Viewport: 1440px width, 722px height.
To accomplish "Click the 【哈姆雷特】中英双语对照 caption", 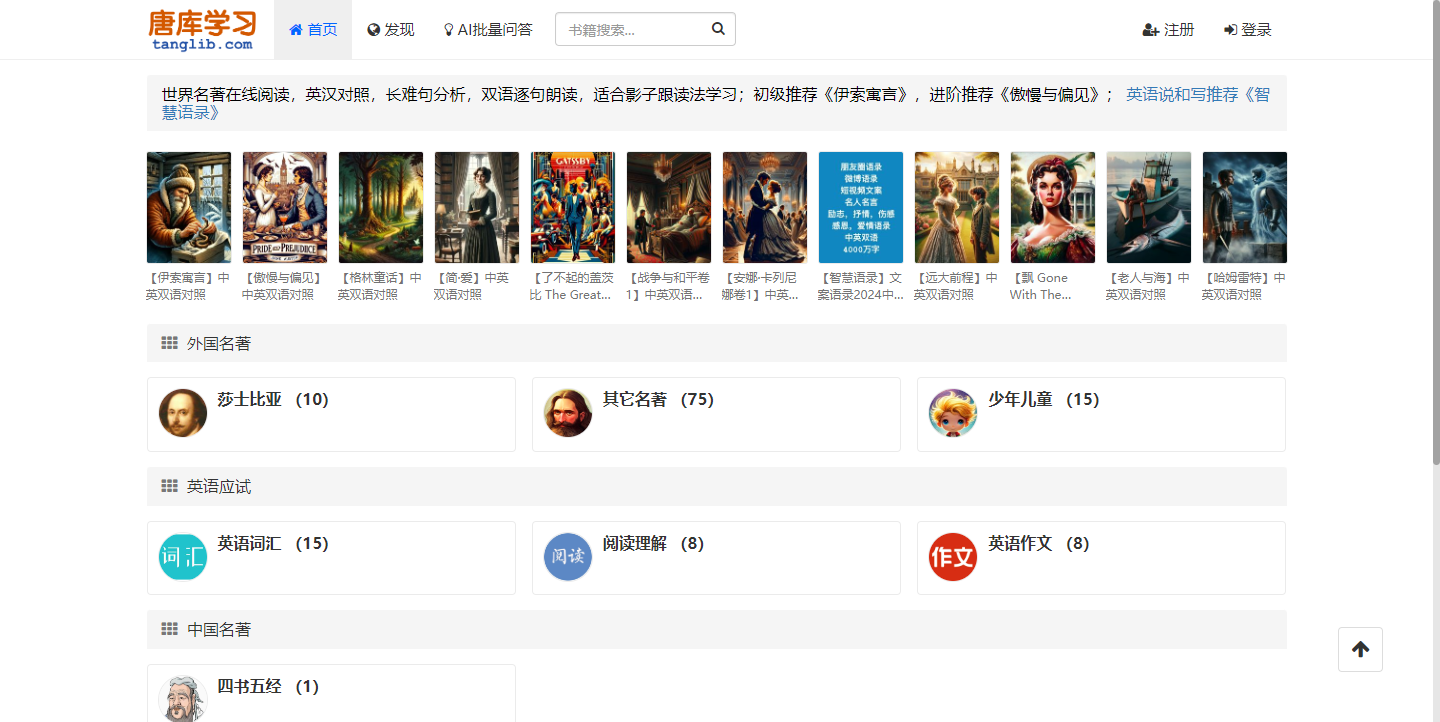I will pos(1244,286).
